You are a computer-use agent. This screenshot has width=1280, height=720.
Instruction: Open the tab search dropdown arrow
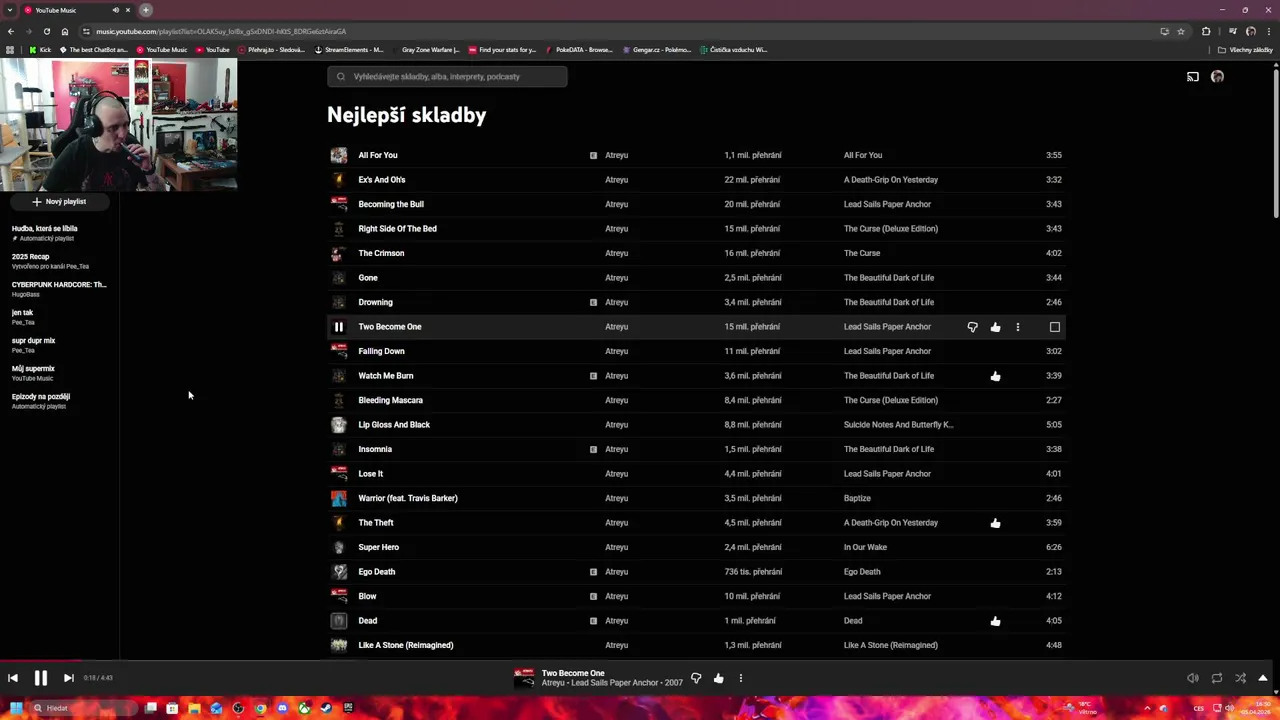(x=8, y=10)
